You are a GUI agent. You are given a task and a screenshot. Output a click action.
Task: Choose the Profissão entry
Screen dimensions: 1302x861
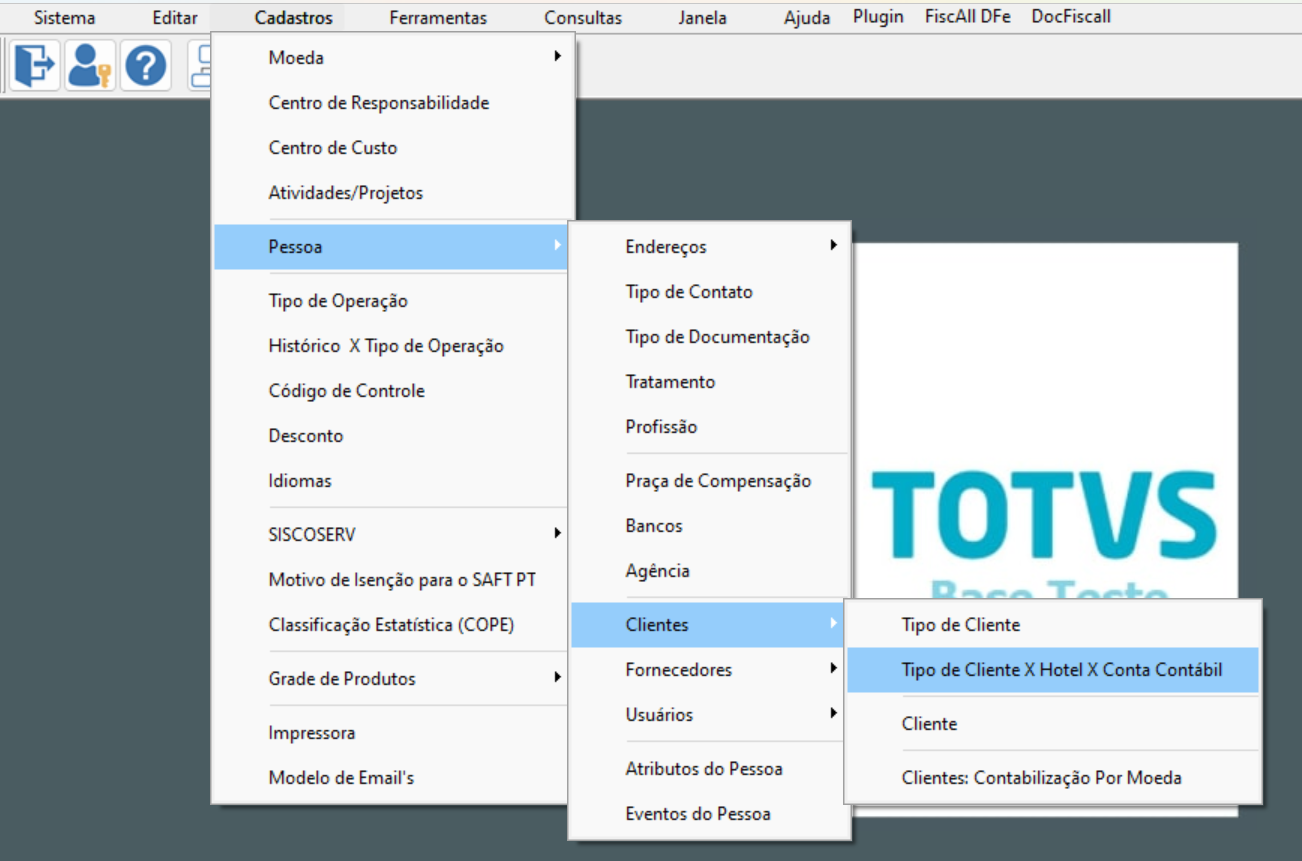[710, 427]
